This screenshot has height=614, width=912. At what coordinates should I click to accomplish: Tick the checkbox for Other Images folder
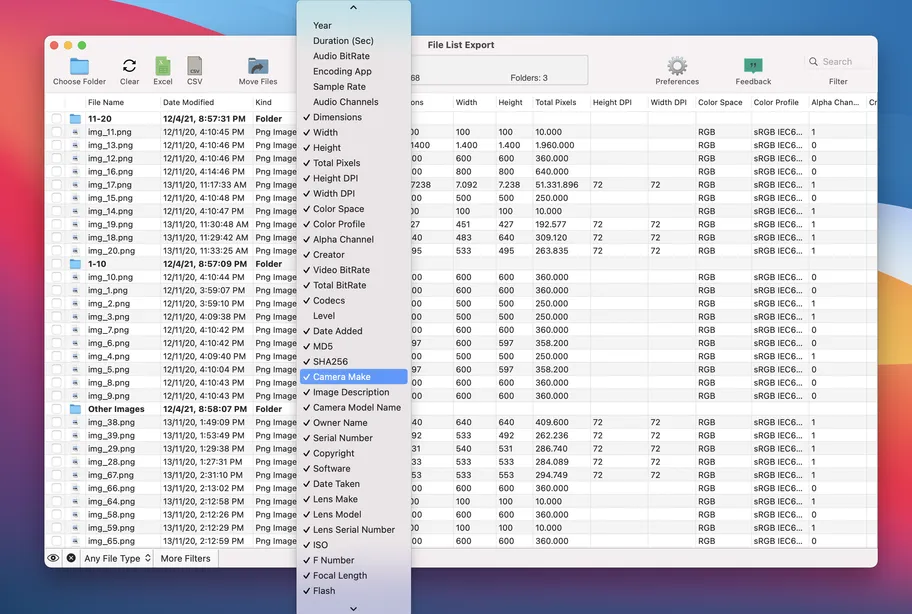[56, 409]
